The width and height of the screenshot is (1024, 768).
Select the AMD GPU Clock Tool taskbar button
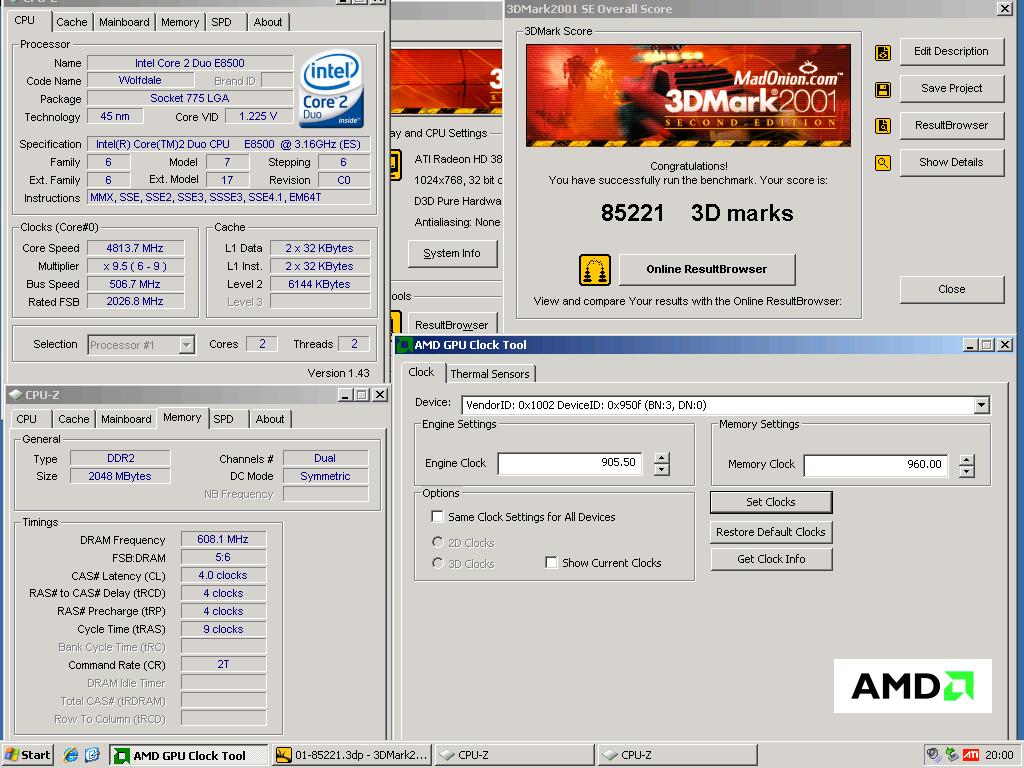tap(189, 755)
